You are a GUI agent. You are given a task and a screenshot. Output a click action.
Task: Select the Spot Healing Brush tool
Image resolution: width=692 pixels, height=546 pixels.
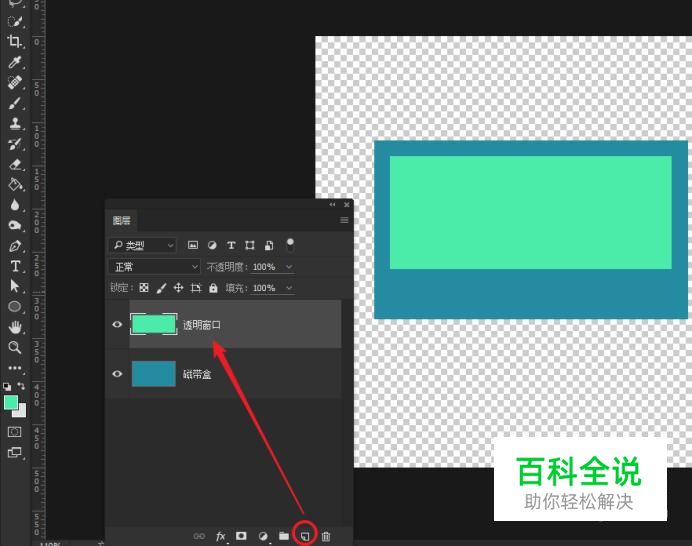tap(15, 83)
